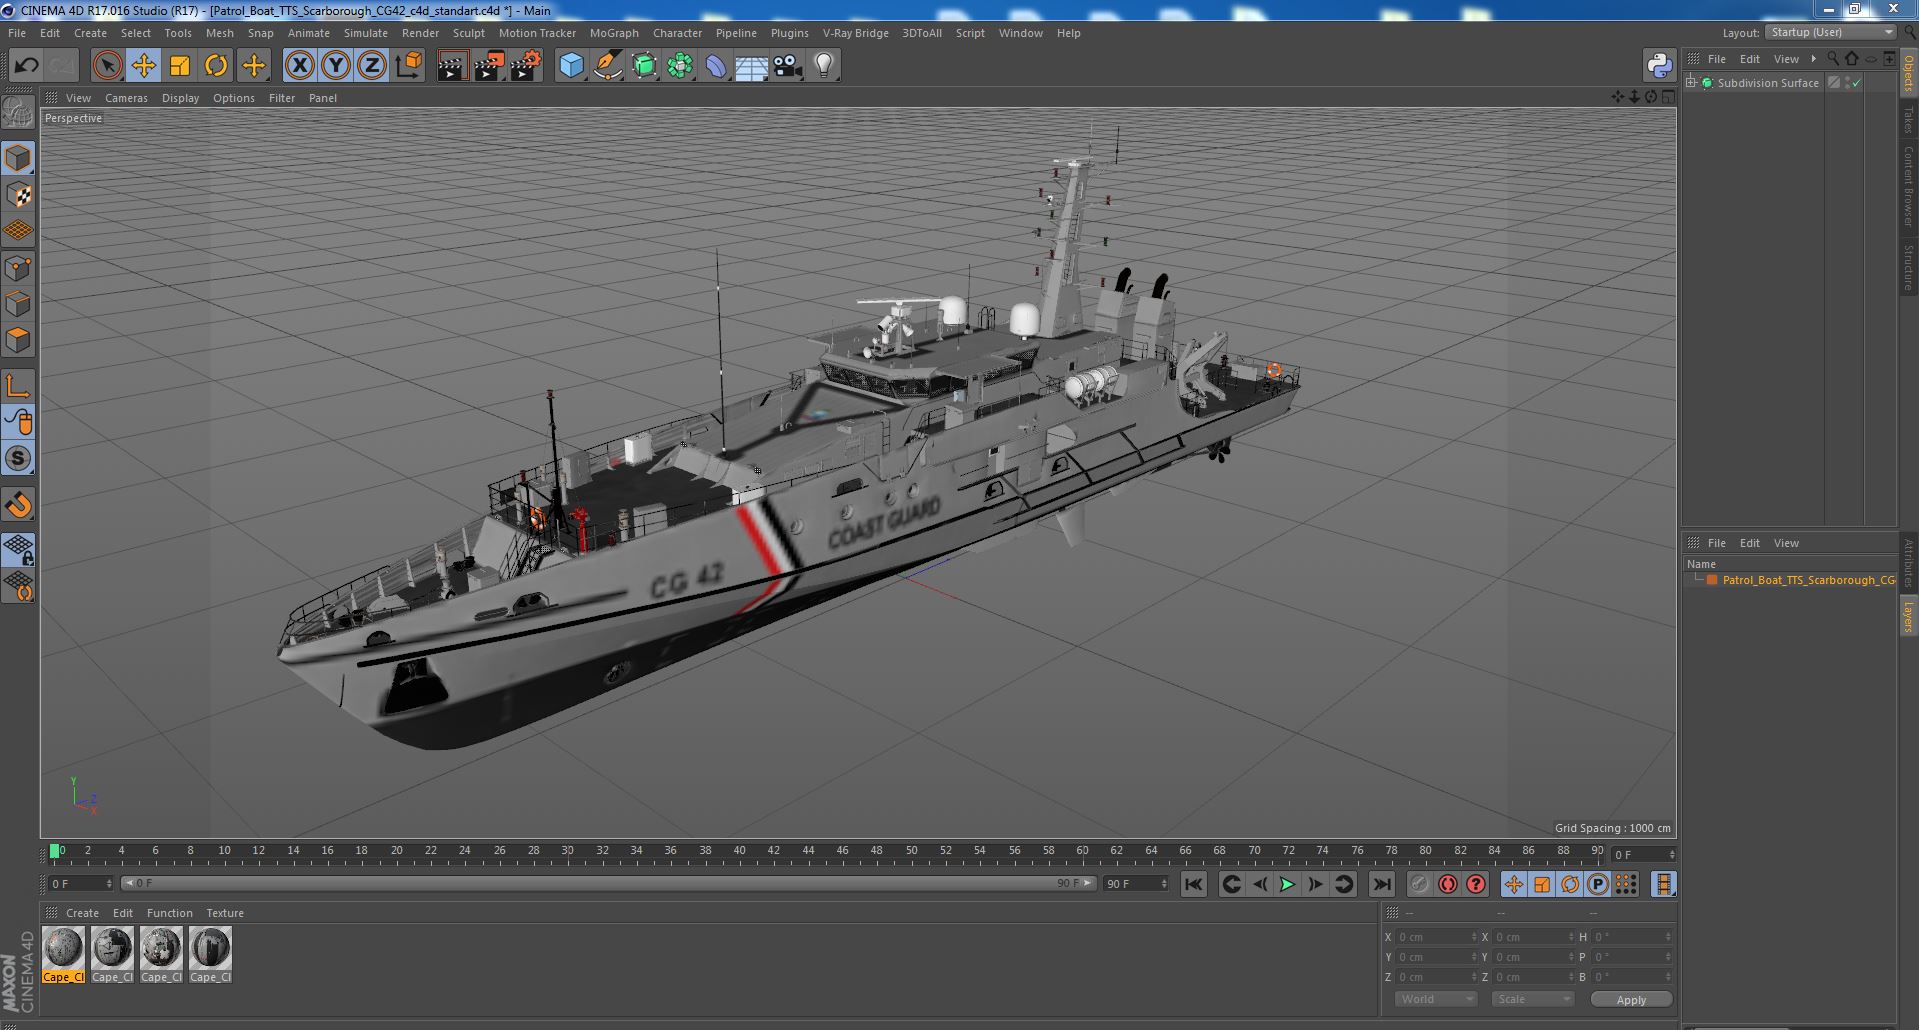The image size is (1919, 1030).
Task: Activate the Rotate tool
Action: pyautogui.click(x=216, y=66)
